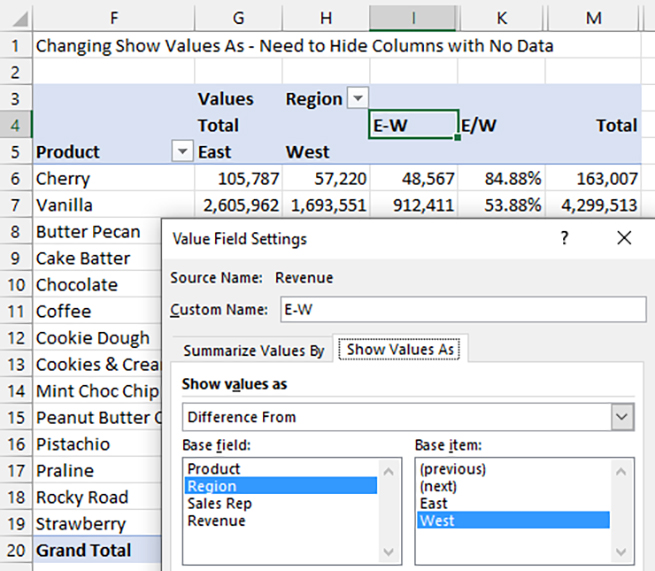Click the E/W header cell
The width and height of the screenshot is (655, 571).
pyautogui.click(x=502, y=125)
